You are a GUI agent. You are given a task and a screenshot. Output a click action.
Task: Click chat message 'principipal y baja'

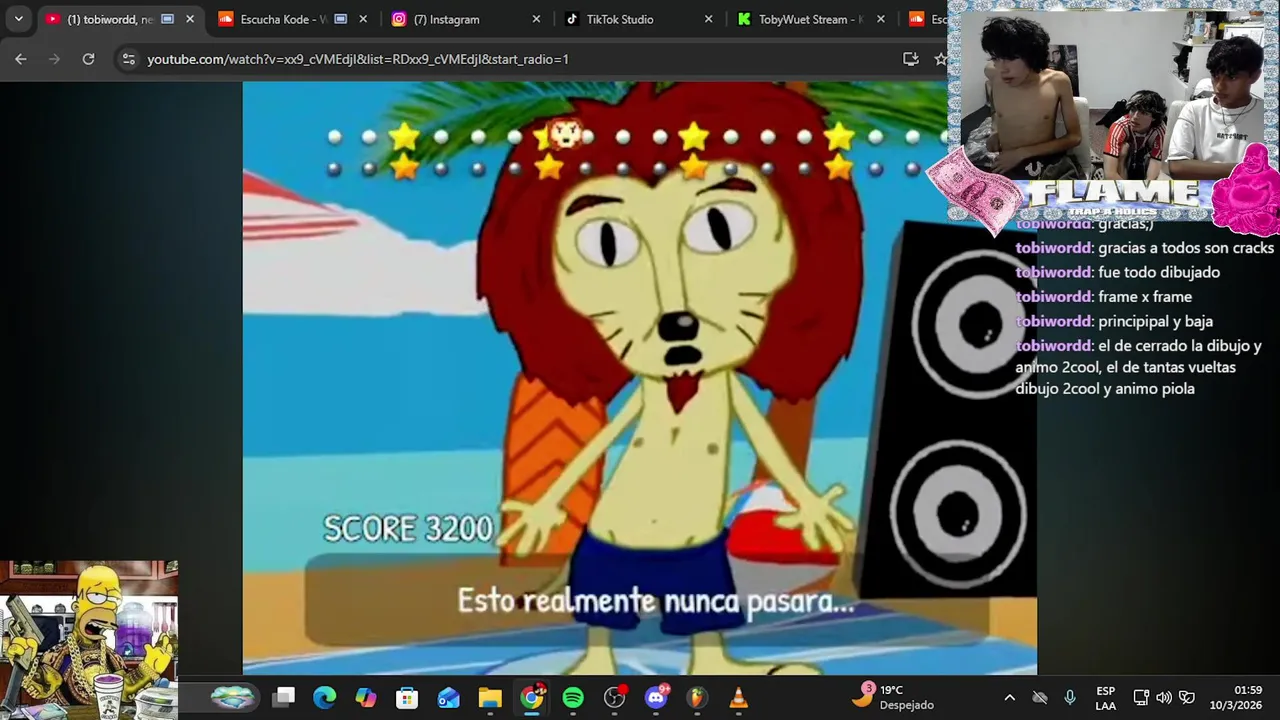(1155, 321)
